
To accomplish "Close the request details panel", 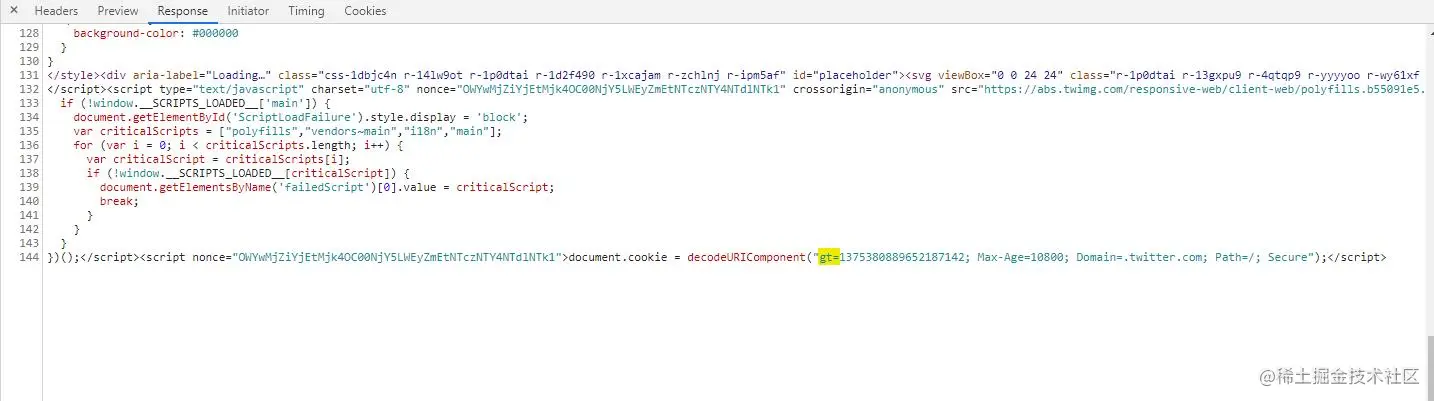I will [13, 10].
